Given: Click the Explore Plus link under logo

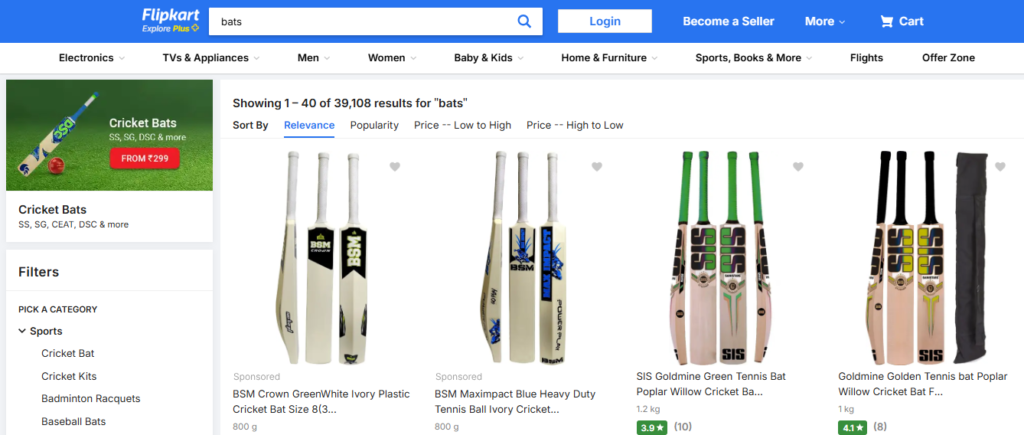Looking at the screenshot, I should click(170, 29).
